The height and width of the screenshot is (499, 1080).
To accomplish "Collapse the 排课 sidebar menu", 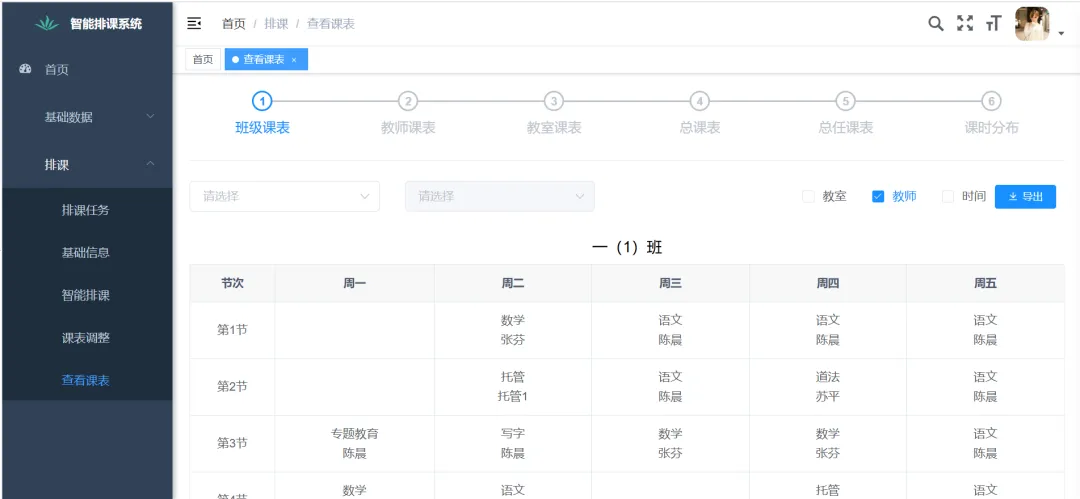I will (87, 165).
